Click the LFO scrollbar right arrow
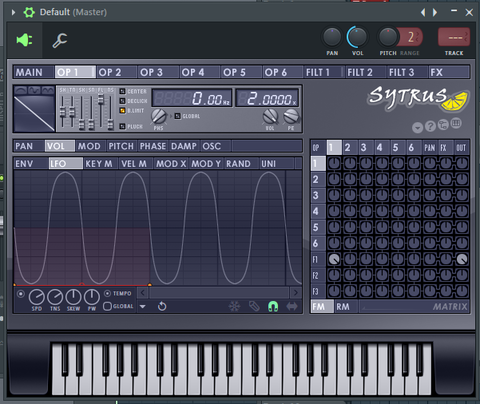480x404 pixels. click(295, 293)
